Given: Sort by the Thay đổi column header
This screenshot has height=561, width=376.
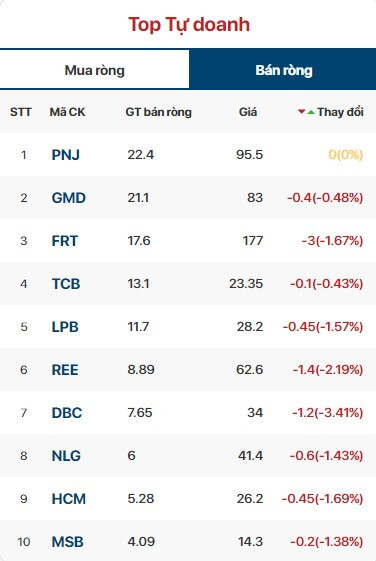Looking at the screenshot, I should 340,112.
